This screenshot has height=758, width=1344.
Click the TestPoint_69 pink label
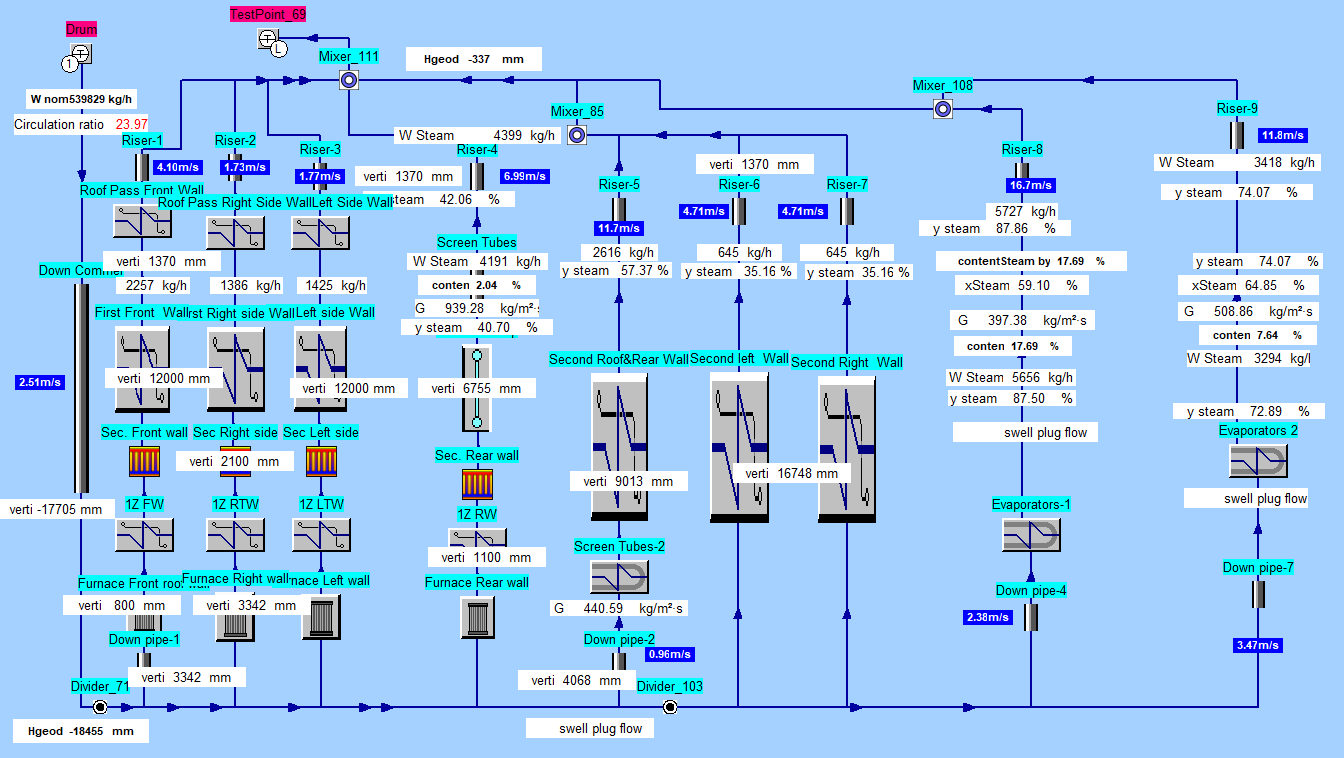point(268,14)
